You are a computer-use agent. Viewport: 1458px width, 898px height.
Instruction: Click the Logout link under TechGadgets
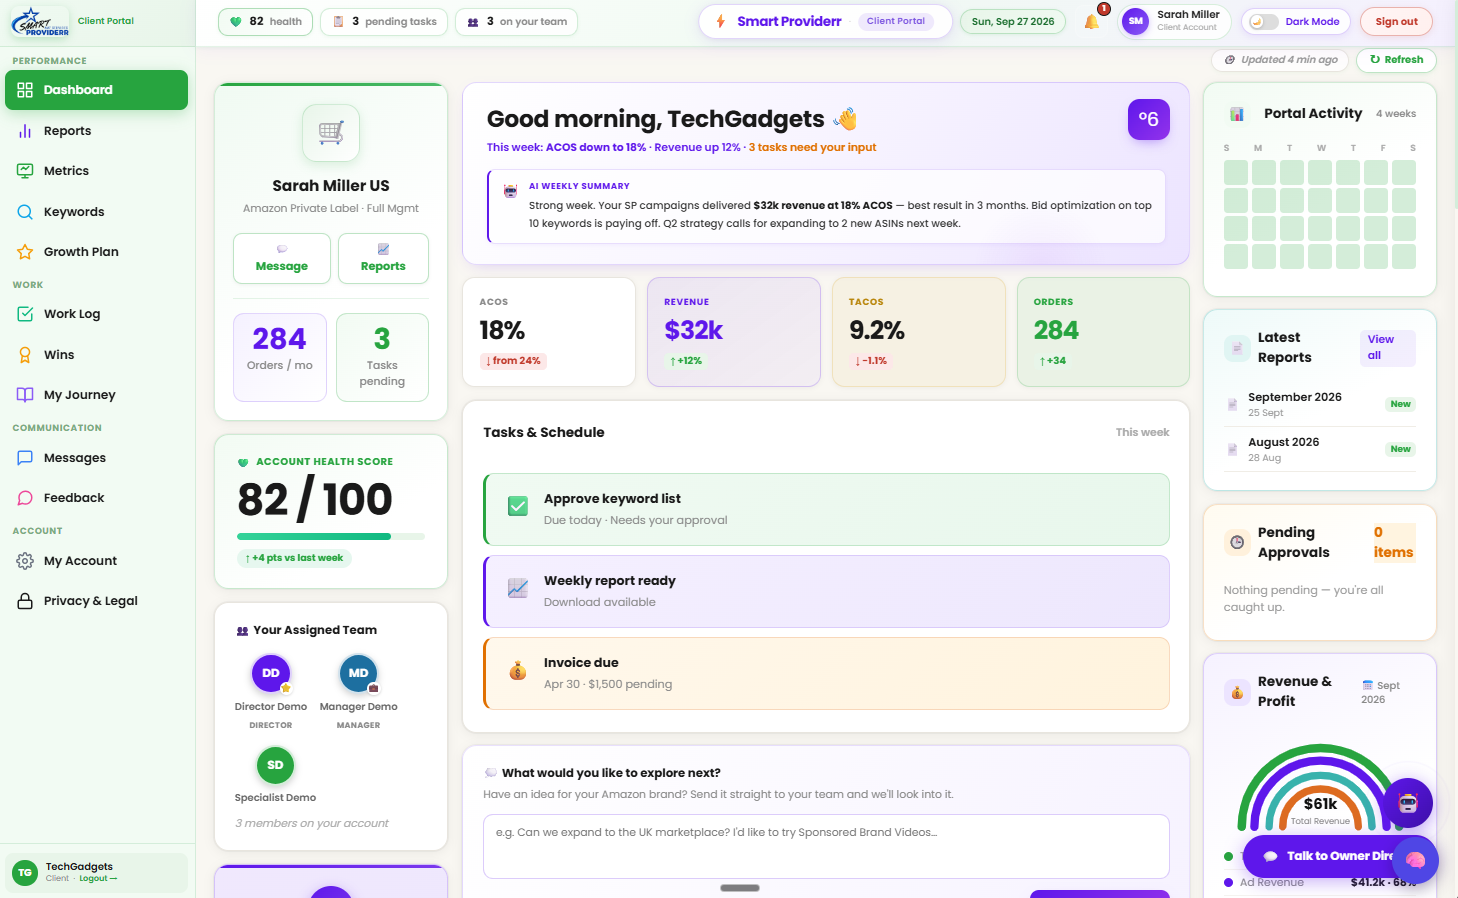[x=98, y=879]
